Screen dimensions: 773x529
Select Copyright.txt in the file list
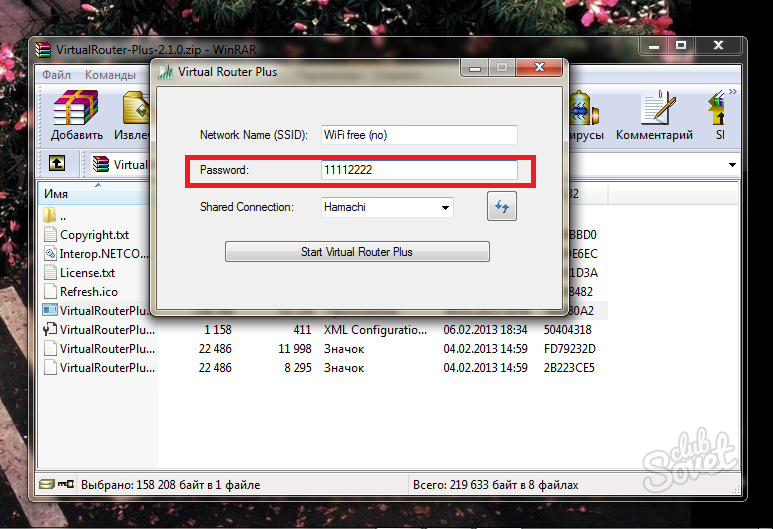click(94, 235)
